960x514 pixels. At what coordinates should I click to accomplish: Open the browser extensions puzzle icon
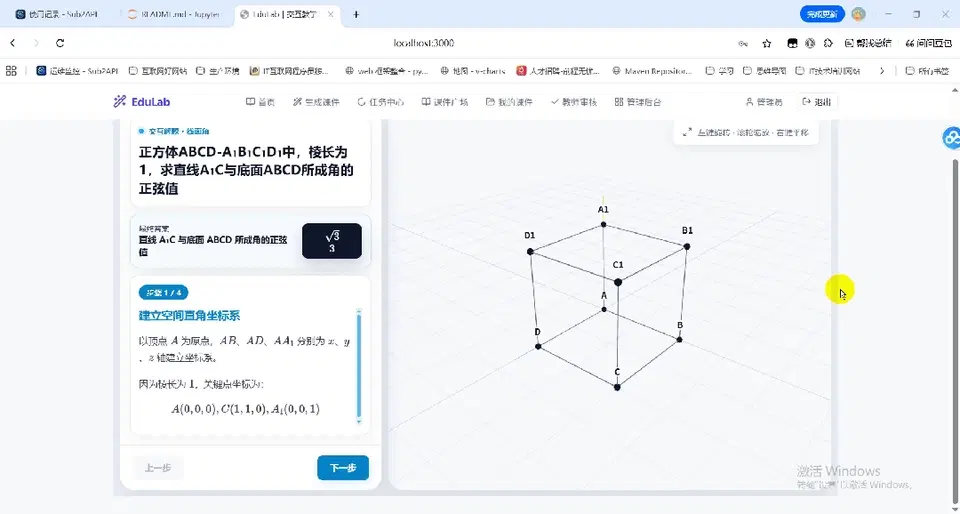(828, 43)
